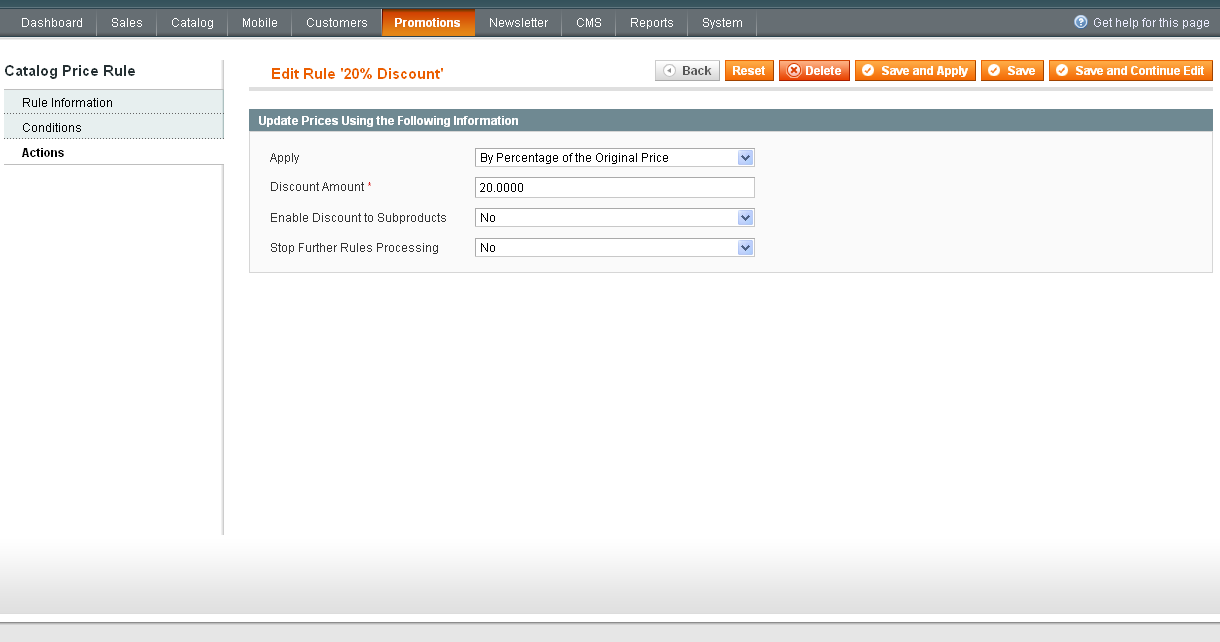Viewport: 1220px width, 642px height.
Task: Delete the 20% Discount rule
Action: coord(814,71)
